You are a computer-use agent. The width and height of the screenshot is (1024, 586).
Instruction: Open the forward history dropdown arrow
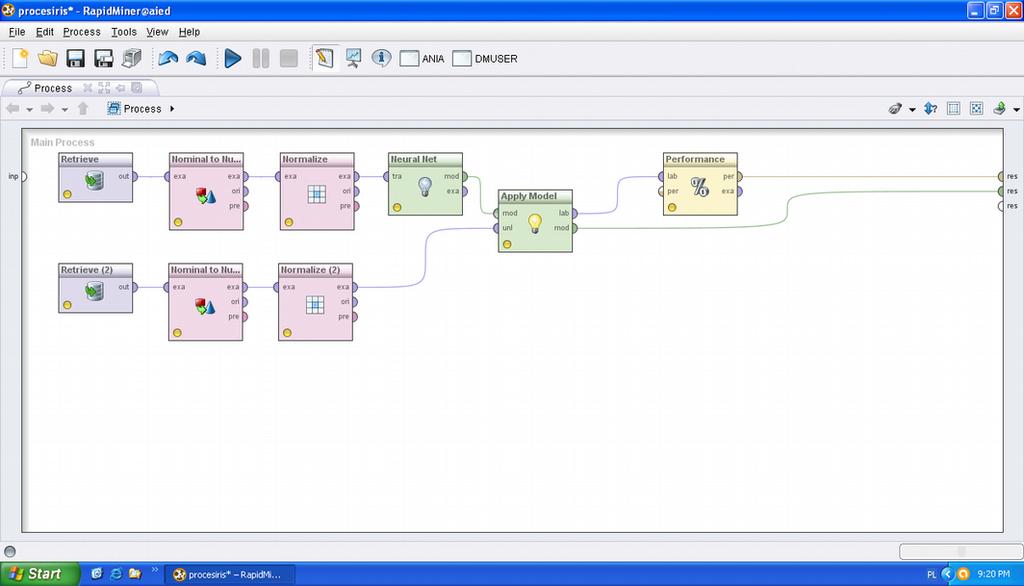[65, 109]
